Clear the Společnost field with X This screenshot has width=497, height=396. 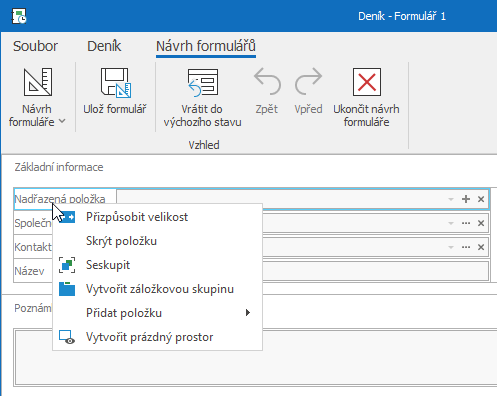[x=481, y=223]
